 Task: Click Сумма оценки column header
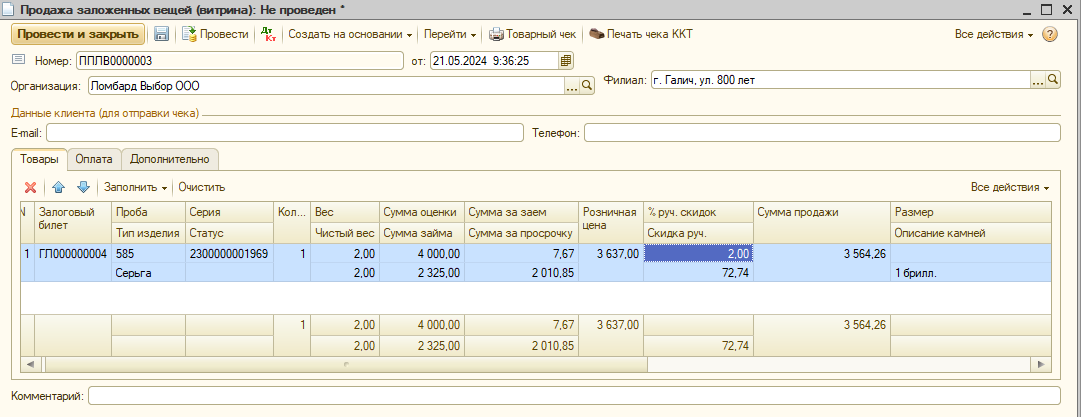(422, 212)
